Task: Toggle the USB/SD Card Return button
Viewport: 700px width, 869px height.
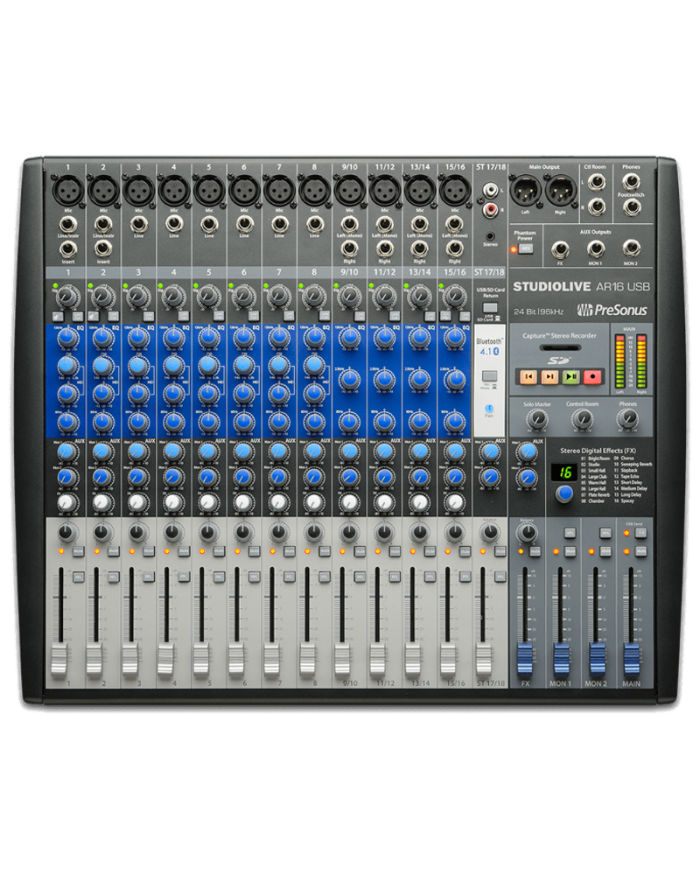Action: pos(490,307)
